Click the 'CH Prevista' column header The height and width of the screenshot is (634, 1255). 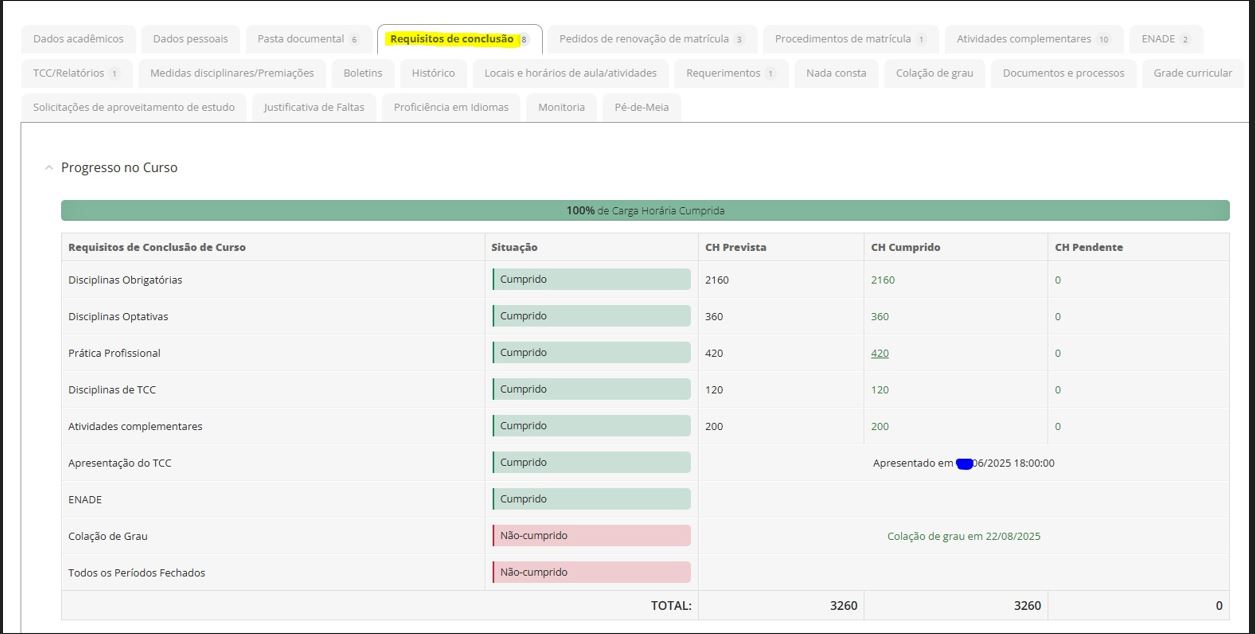tap(736, 247)
